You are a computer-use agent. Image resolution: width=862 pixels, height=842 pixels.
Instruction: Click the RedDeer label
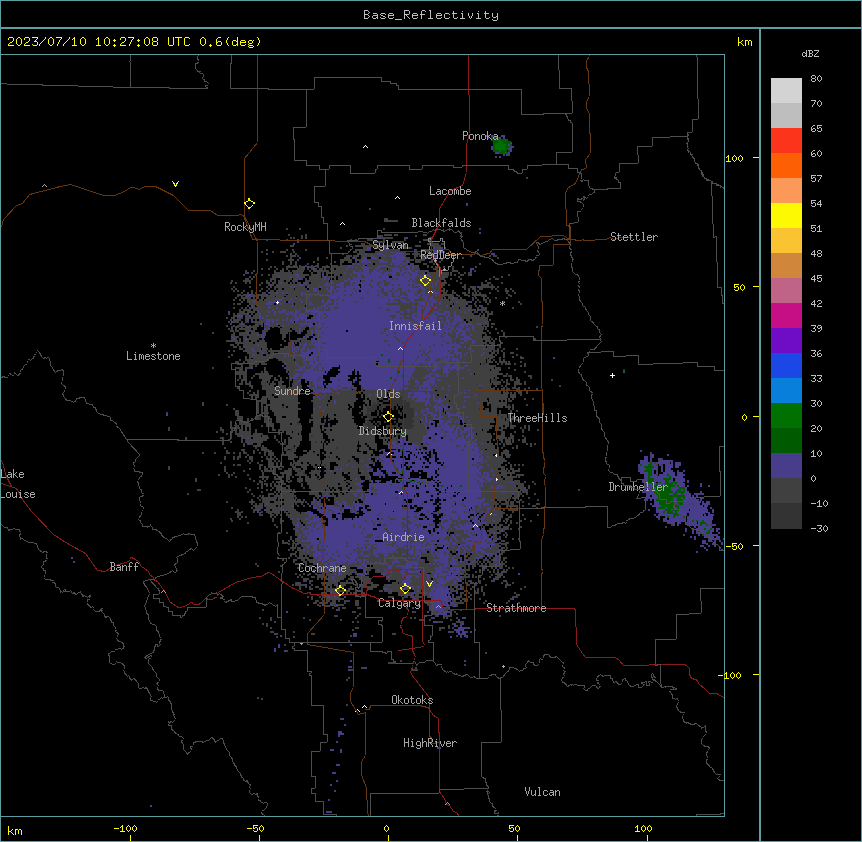(x=440, y=255)
